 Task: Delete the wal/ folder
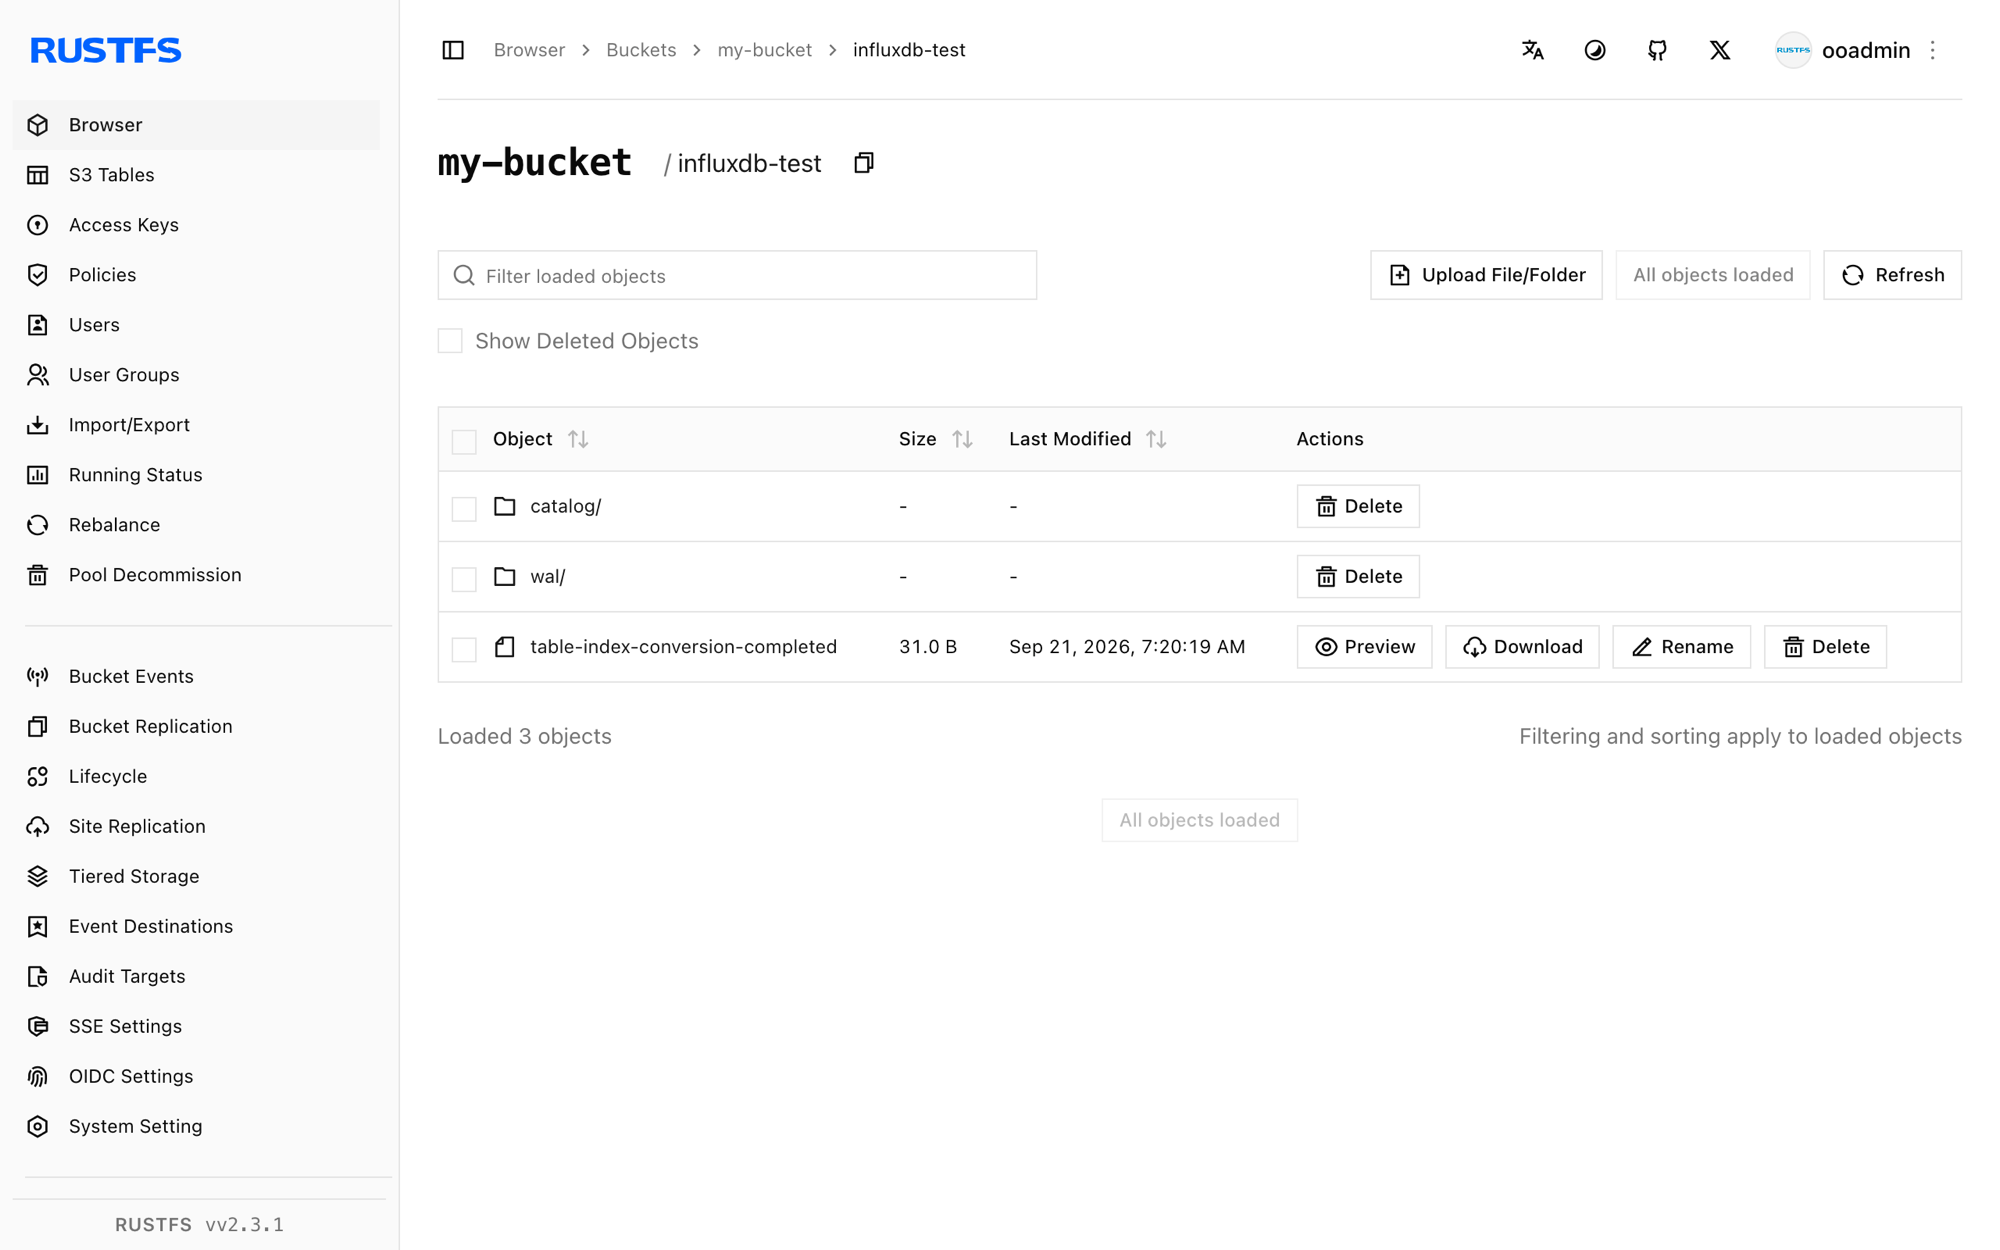tap(1358, 576)
